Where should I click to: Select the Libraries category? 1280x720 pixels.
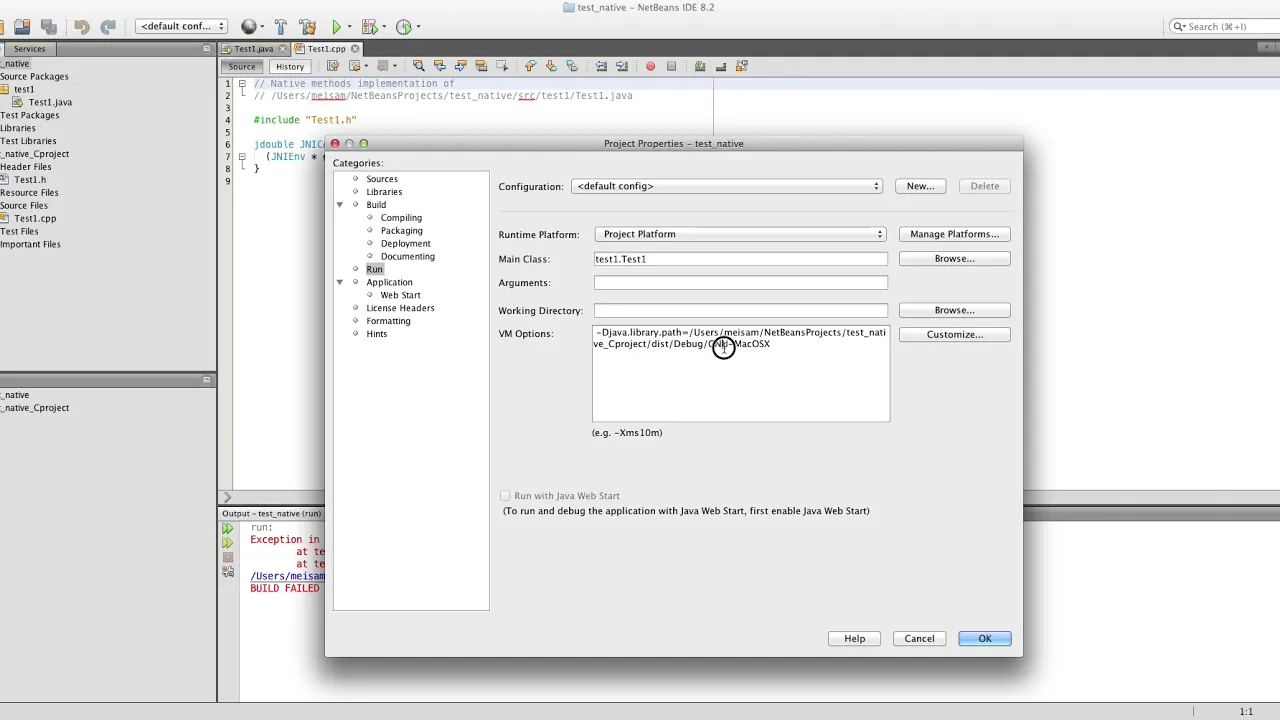[x=384, y=192]
